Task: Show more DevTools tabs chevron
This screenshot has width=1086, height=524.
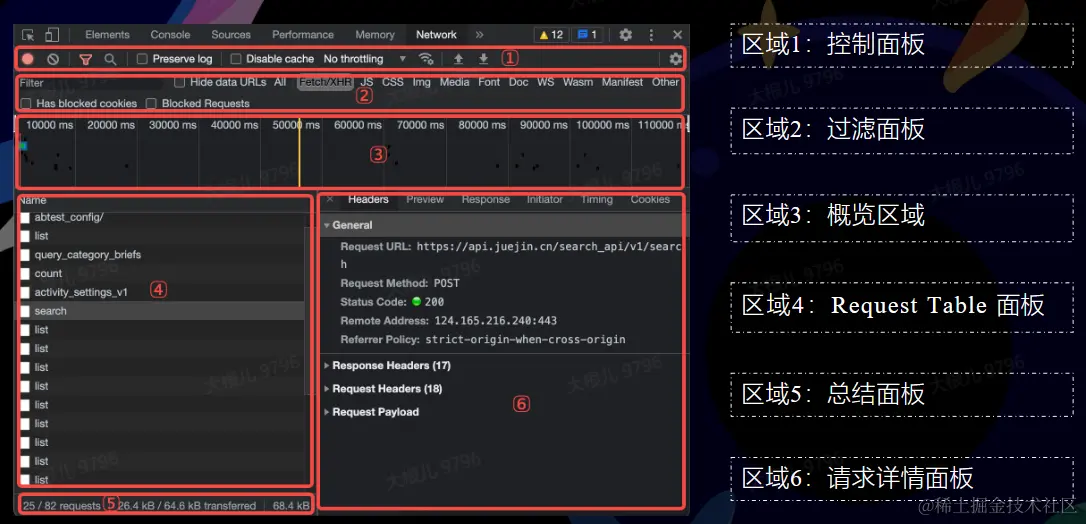Action: tap(479, 35)
